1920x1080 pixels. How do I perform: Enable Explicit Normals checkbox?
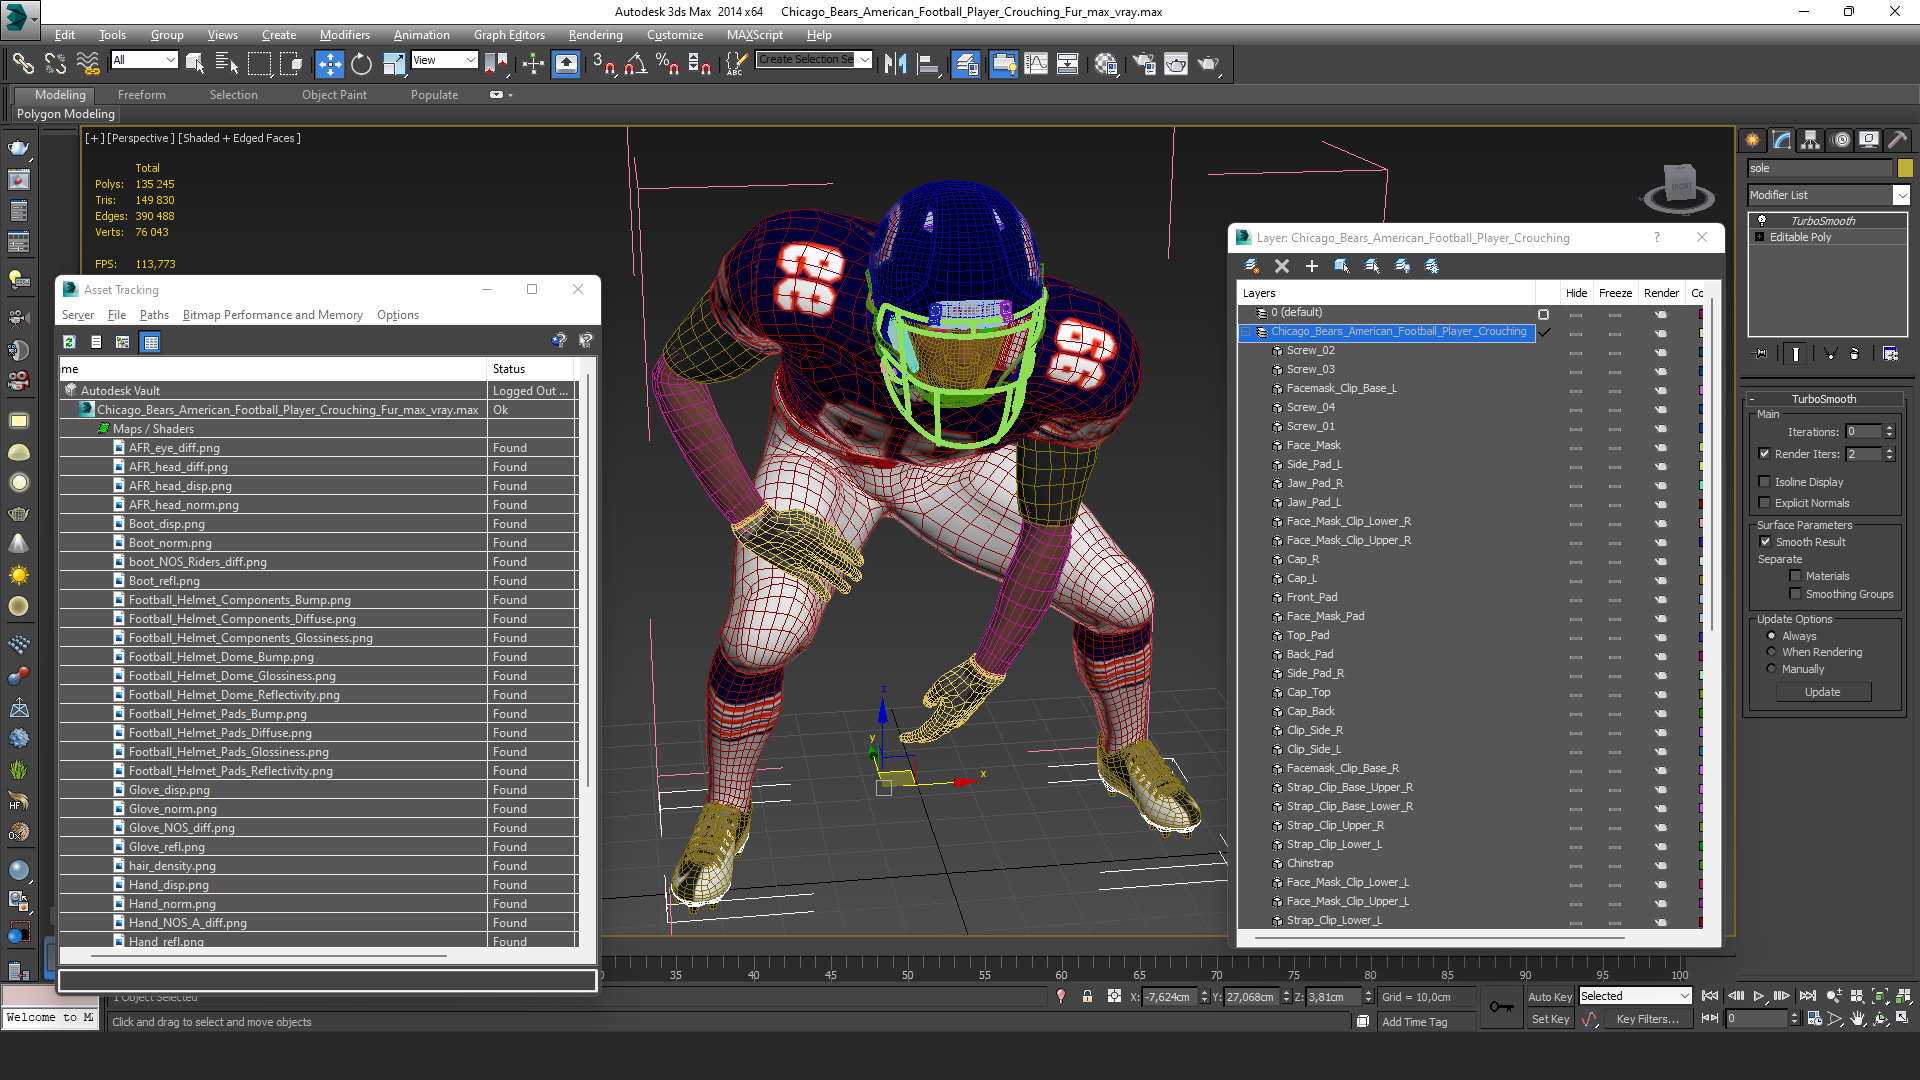click(1765, 503)
